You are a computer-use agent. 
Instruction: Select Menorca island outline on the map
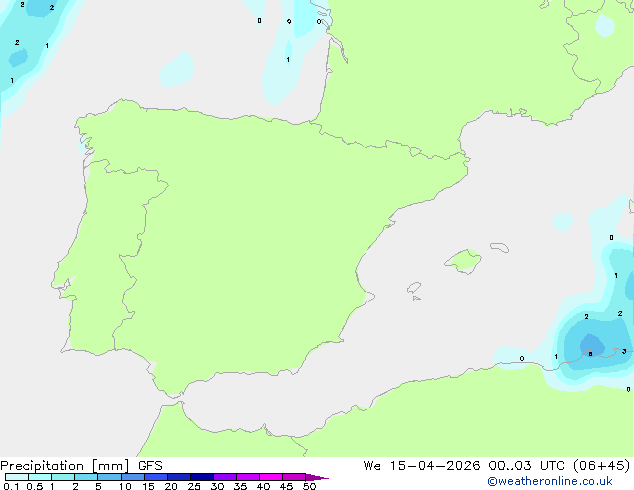500,247
